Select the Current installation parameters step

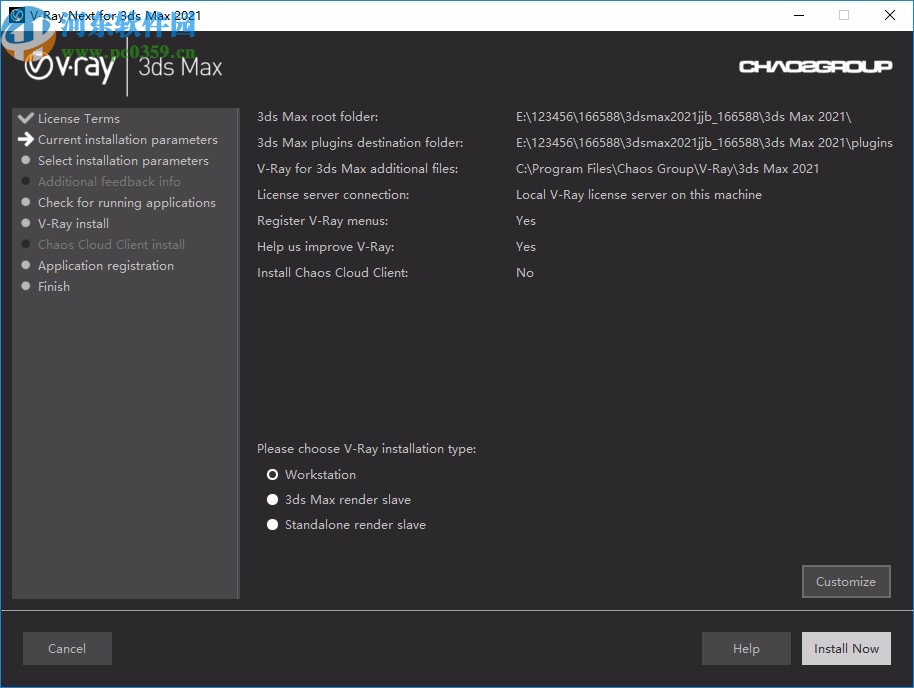[x=127, y=139]
